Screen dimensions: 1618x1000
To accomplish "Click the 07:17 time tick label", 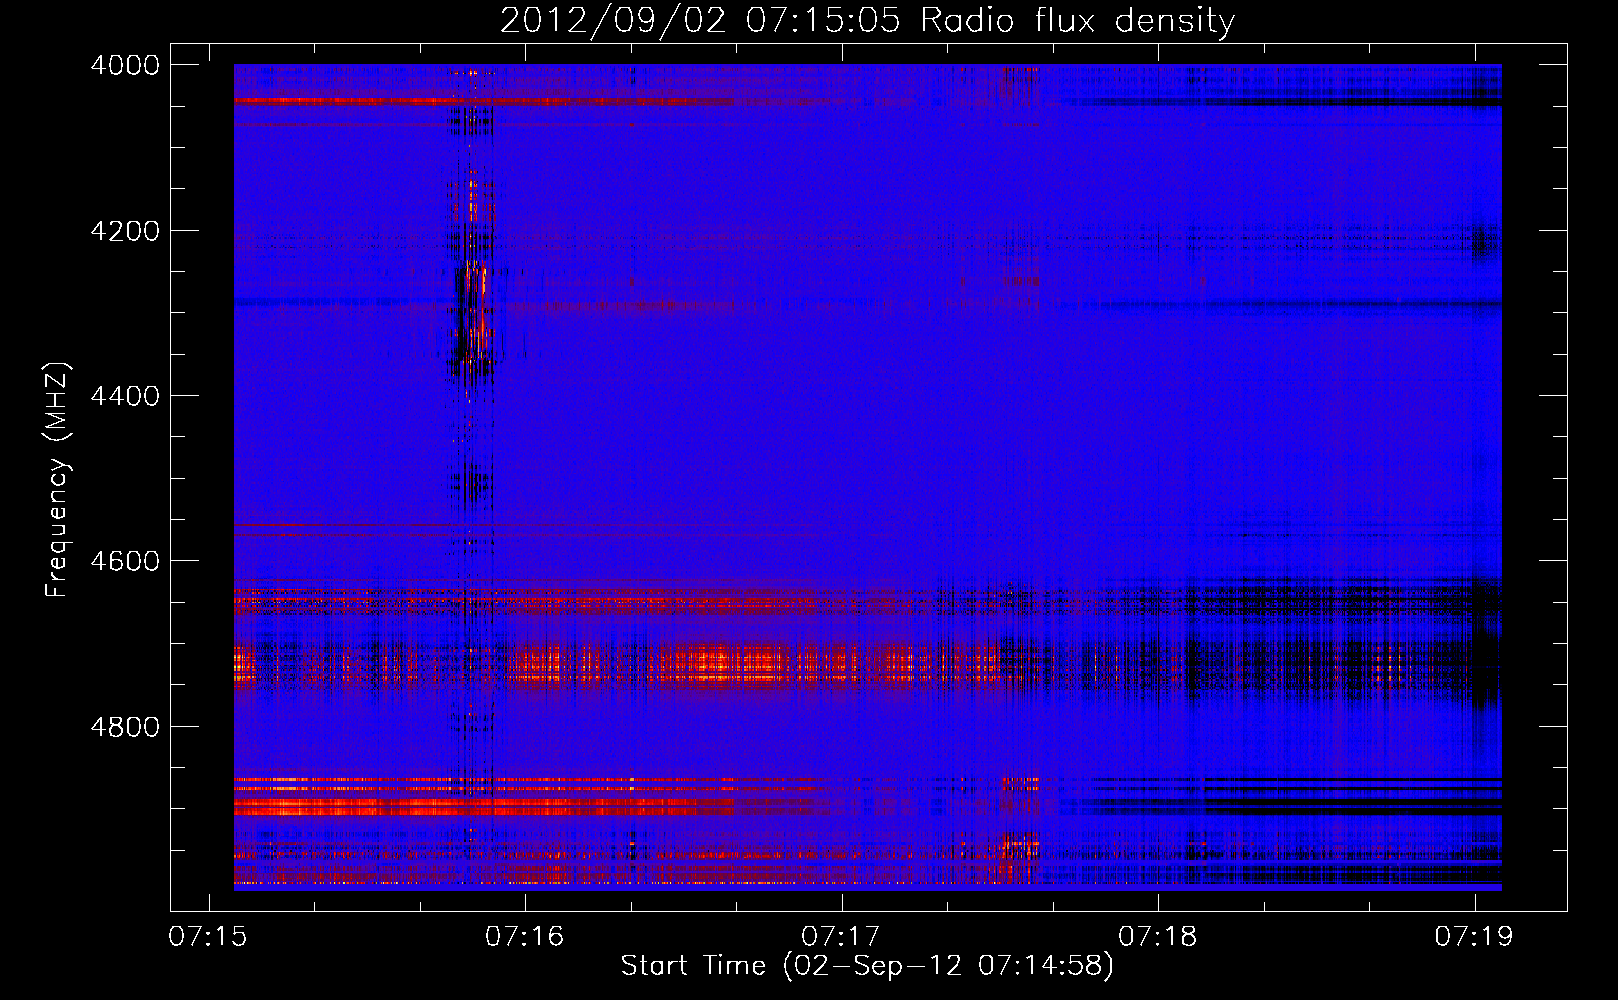I will coord(841,936).
